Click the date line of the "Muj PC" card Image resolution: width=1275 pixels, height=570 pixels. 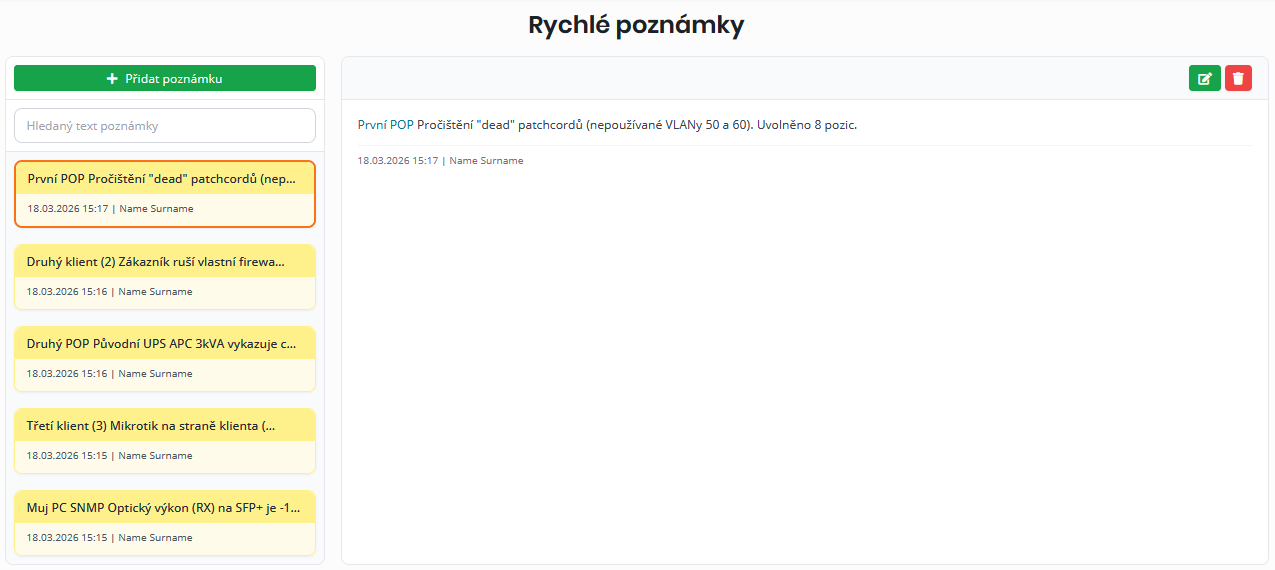click(x=110, y=538)
